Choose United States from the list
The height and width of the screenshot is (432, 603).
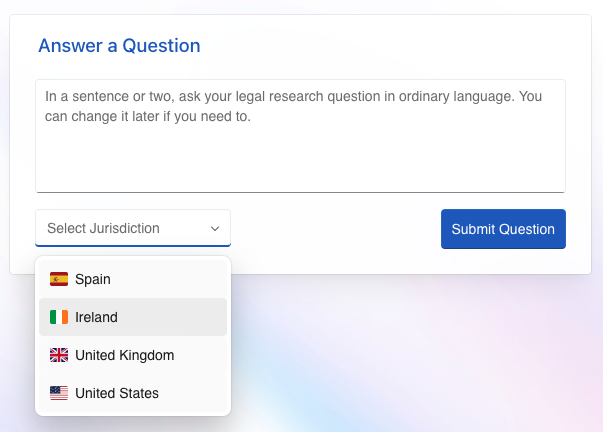coord(133,393)
